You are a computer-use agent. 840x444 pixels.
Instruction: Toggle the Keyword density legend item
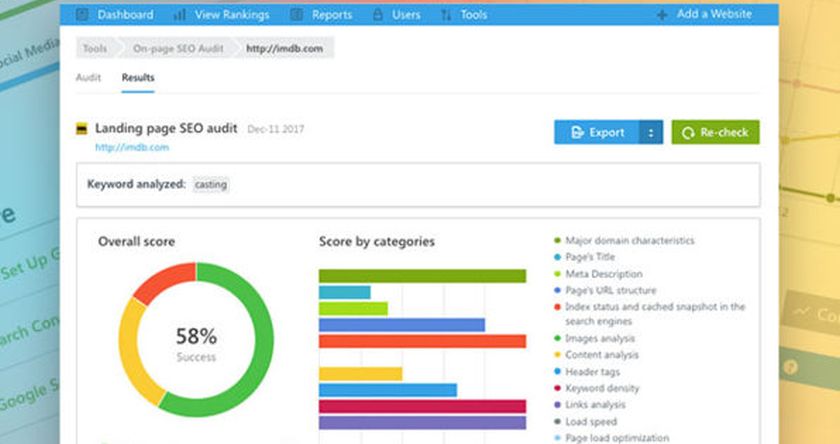tap(596, 388)
